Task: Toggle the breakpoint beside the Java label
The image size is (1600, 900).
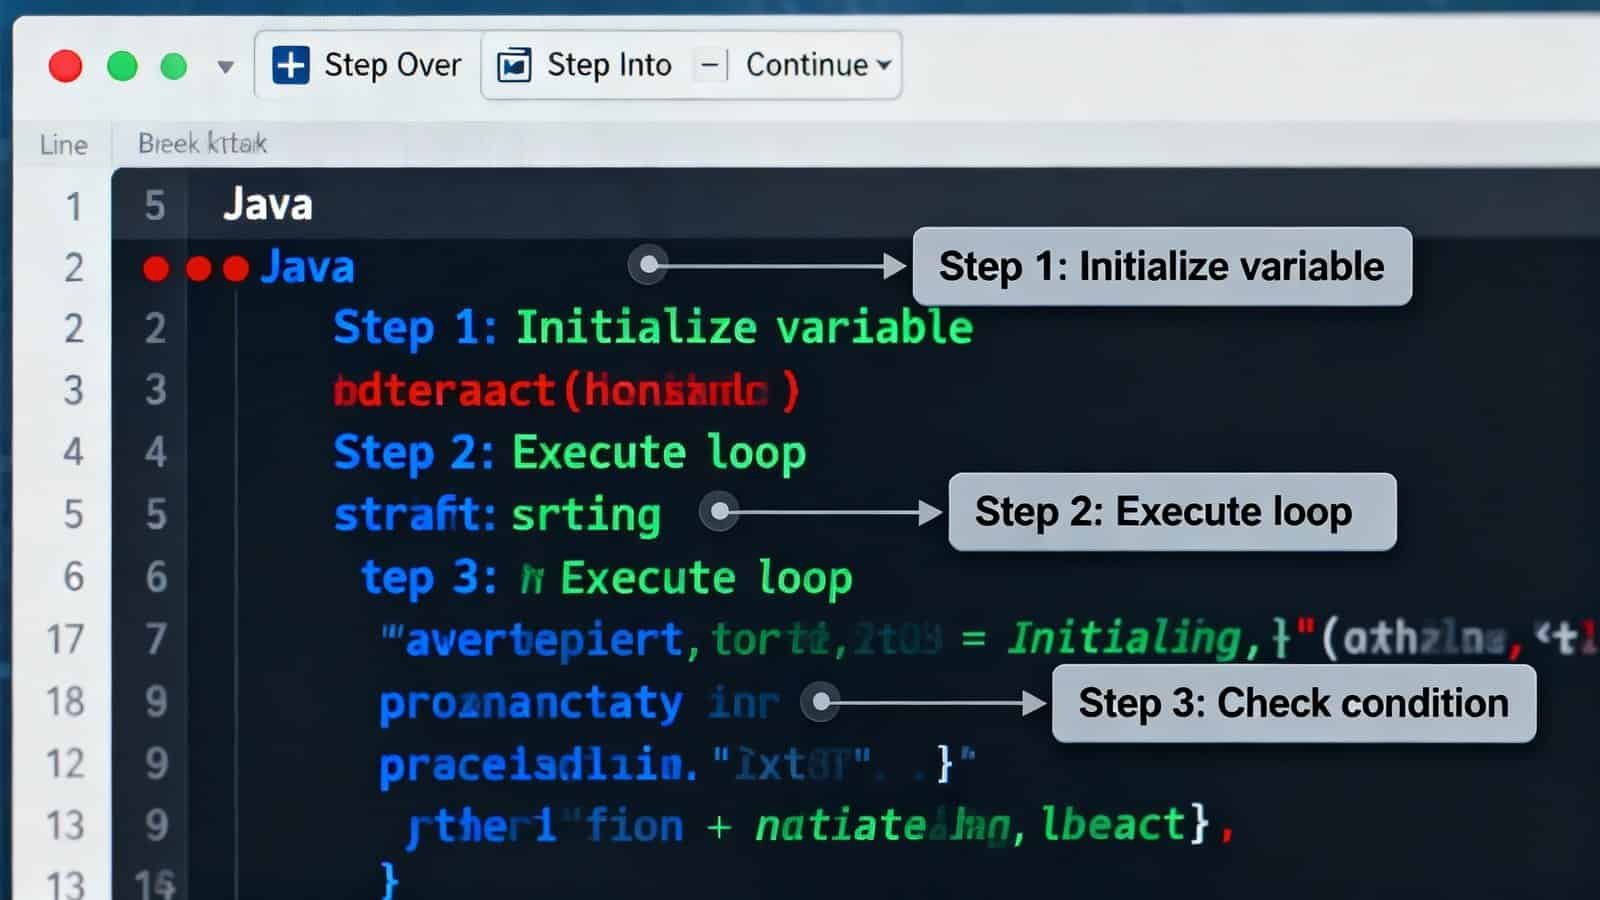Action: [x=237, y=268]
